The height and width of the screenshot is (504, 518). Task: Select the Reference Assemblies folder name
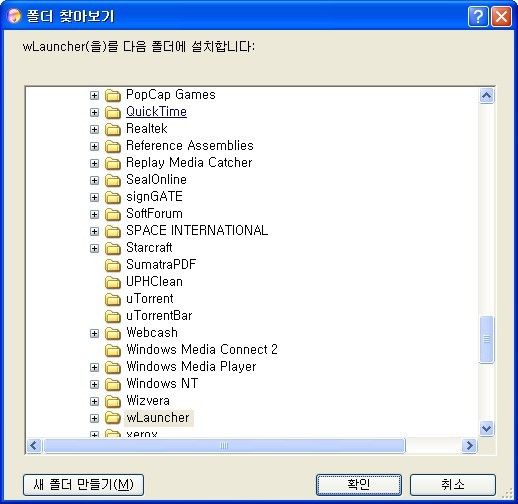coord(190,146)
